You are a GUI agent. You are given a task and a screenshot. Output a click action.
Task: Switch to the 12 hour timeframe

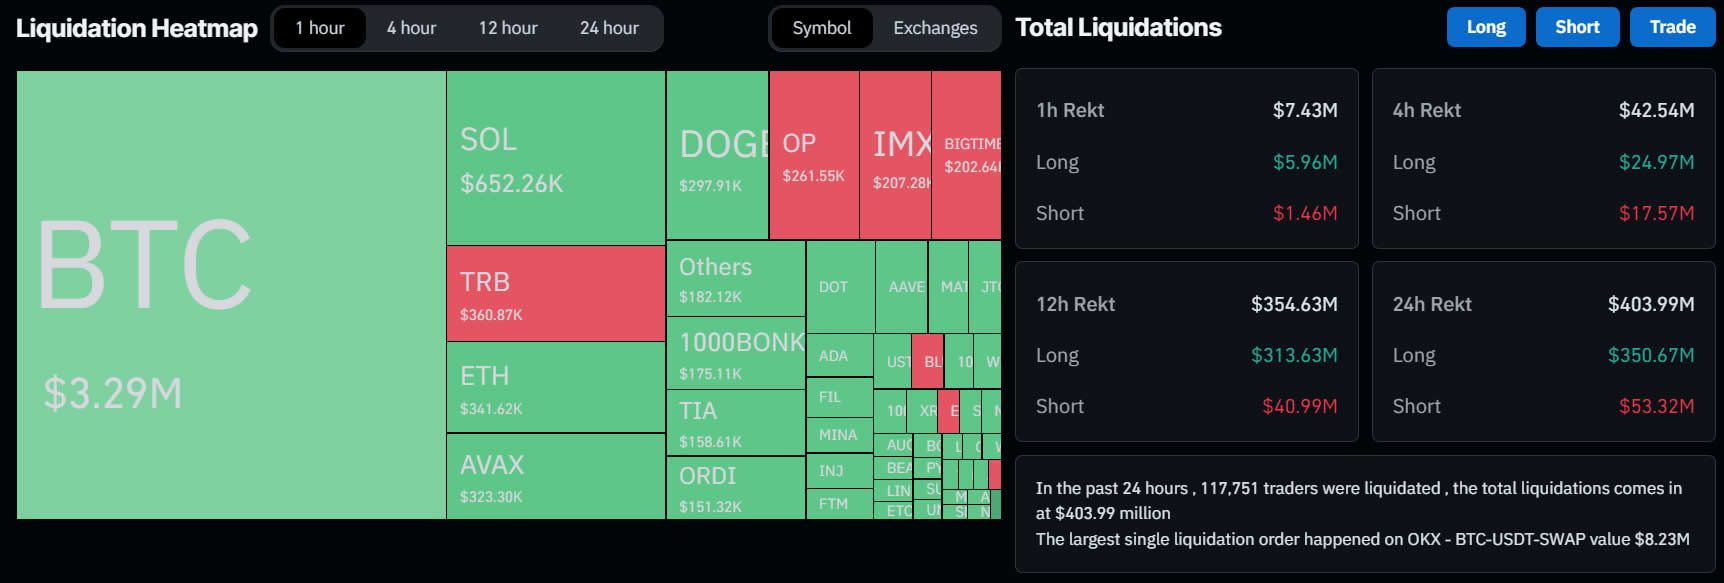pos(508,28)
